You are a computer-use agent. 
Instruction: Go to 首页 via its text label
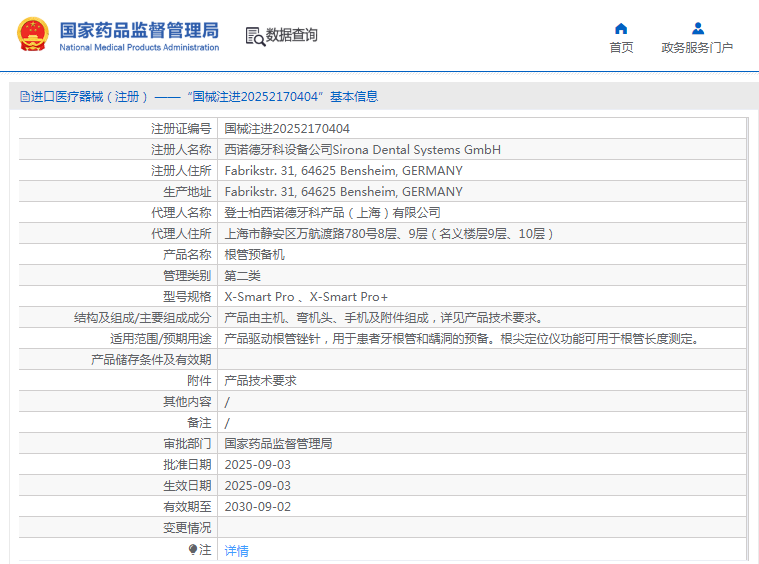click(621, 48)
